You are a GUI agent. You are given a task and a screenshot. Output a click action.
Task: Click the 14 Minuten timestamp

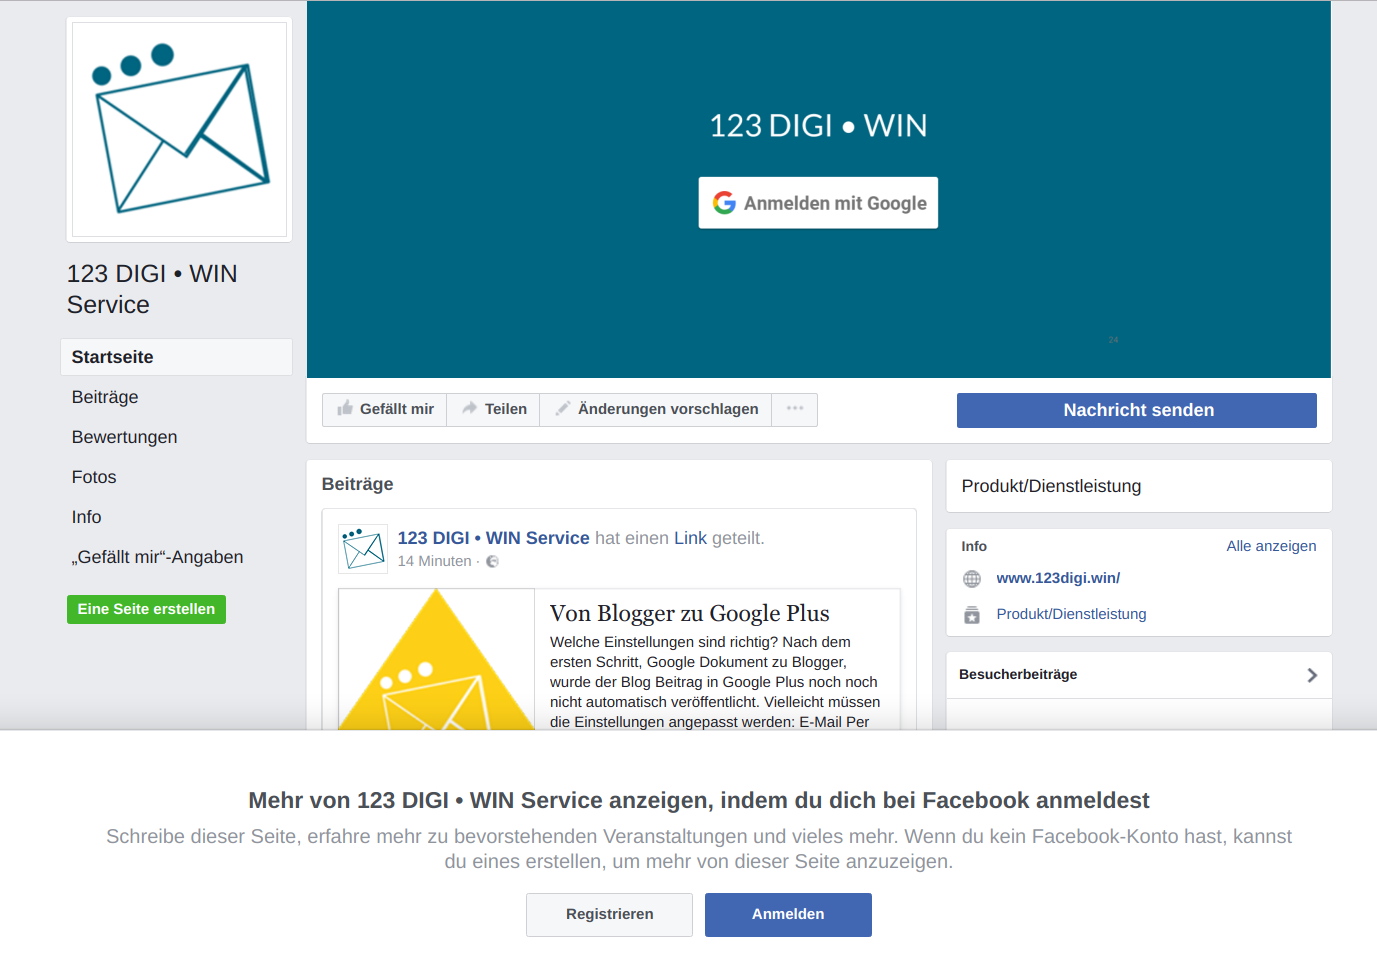(x=434, y=561)
